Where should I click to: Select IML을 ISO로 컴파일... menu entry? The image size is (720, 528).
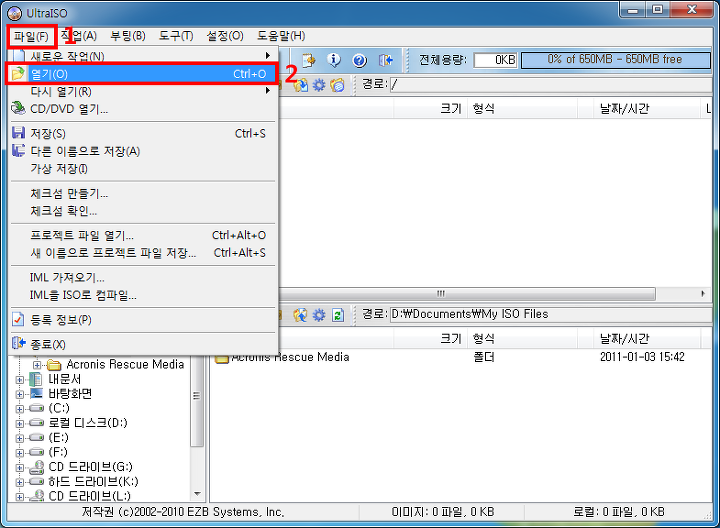(141, 295)
